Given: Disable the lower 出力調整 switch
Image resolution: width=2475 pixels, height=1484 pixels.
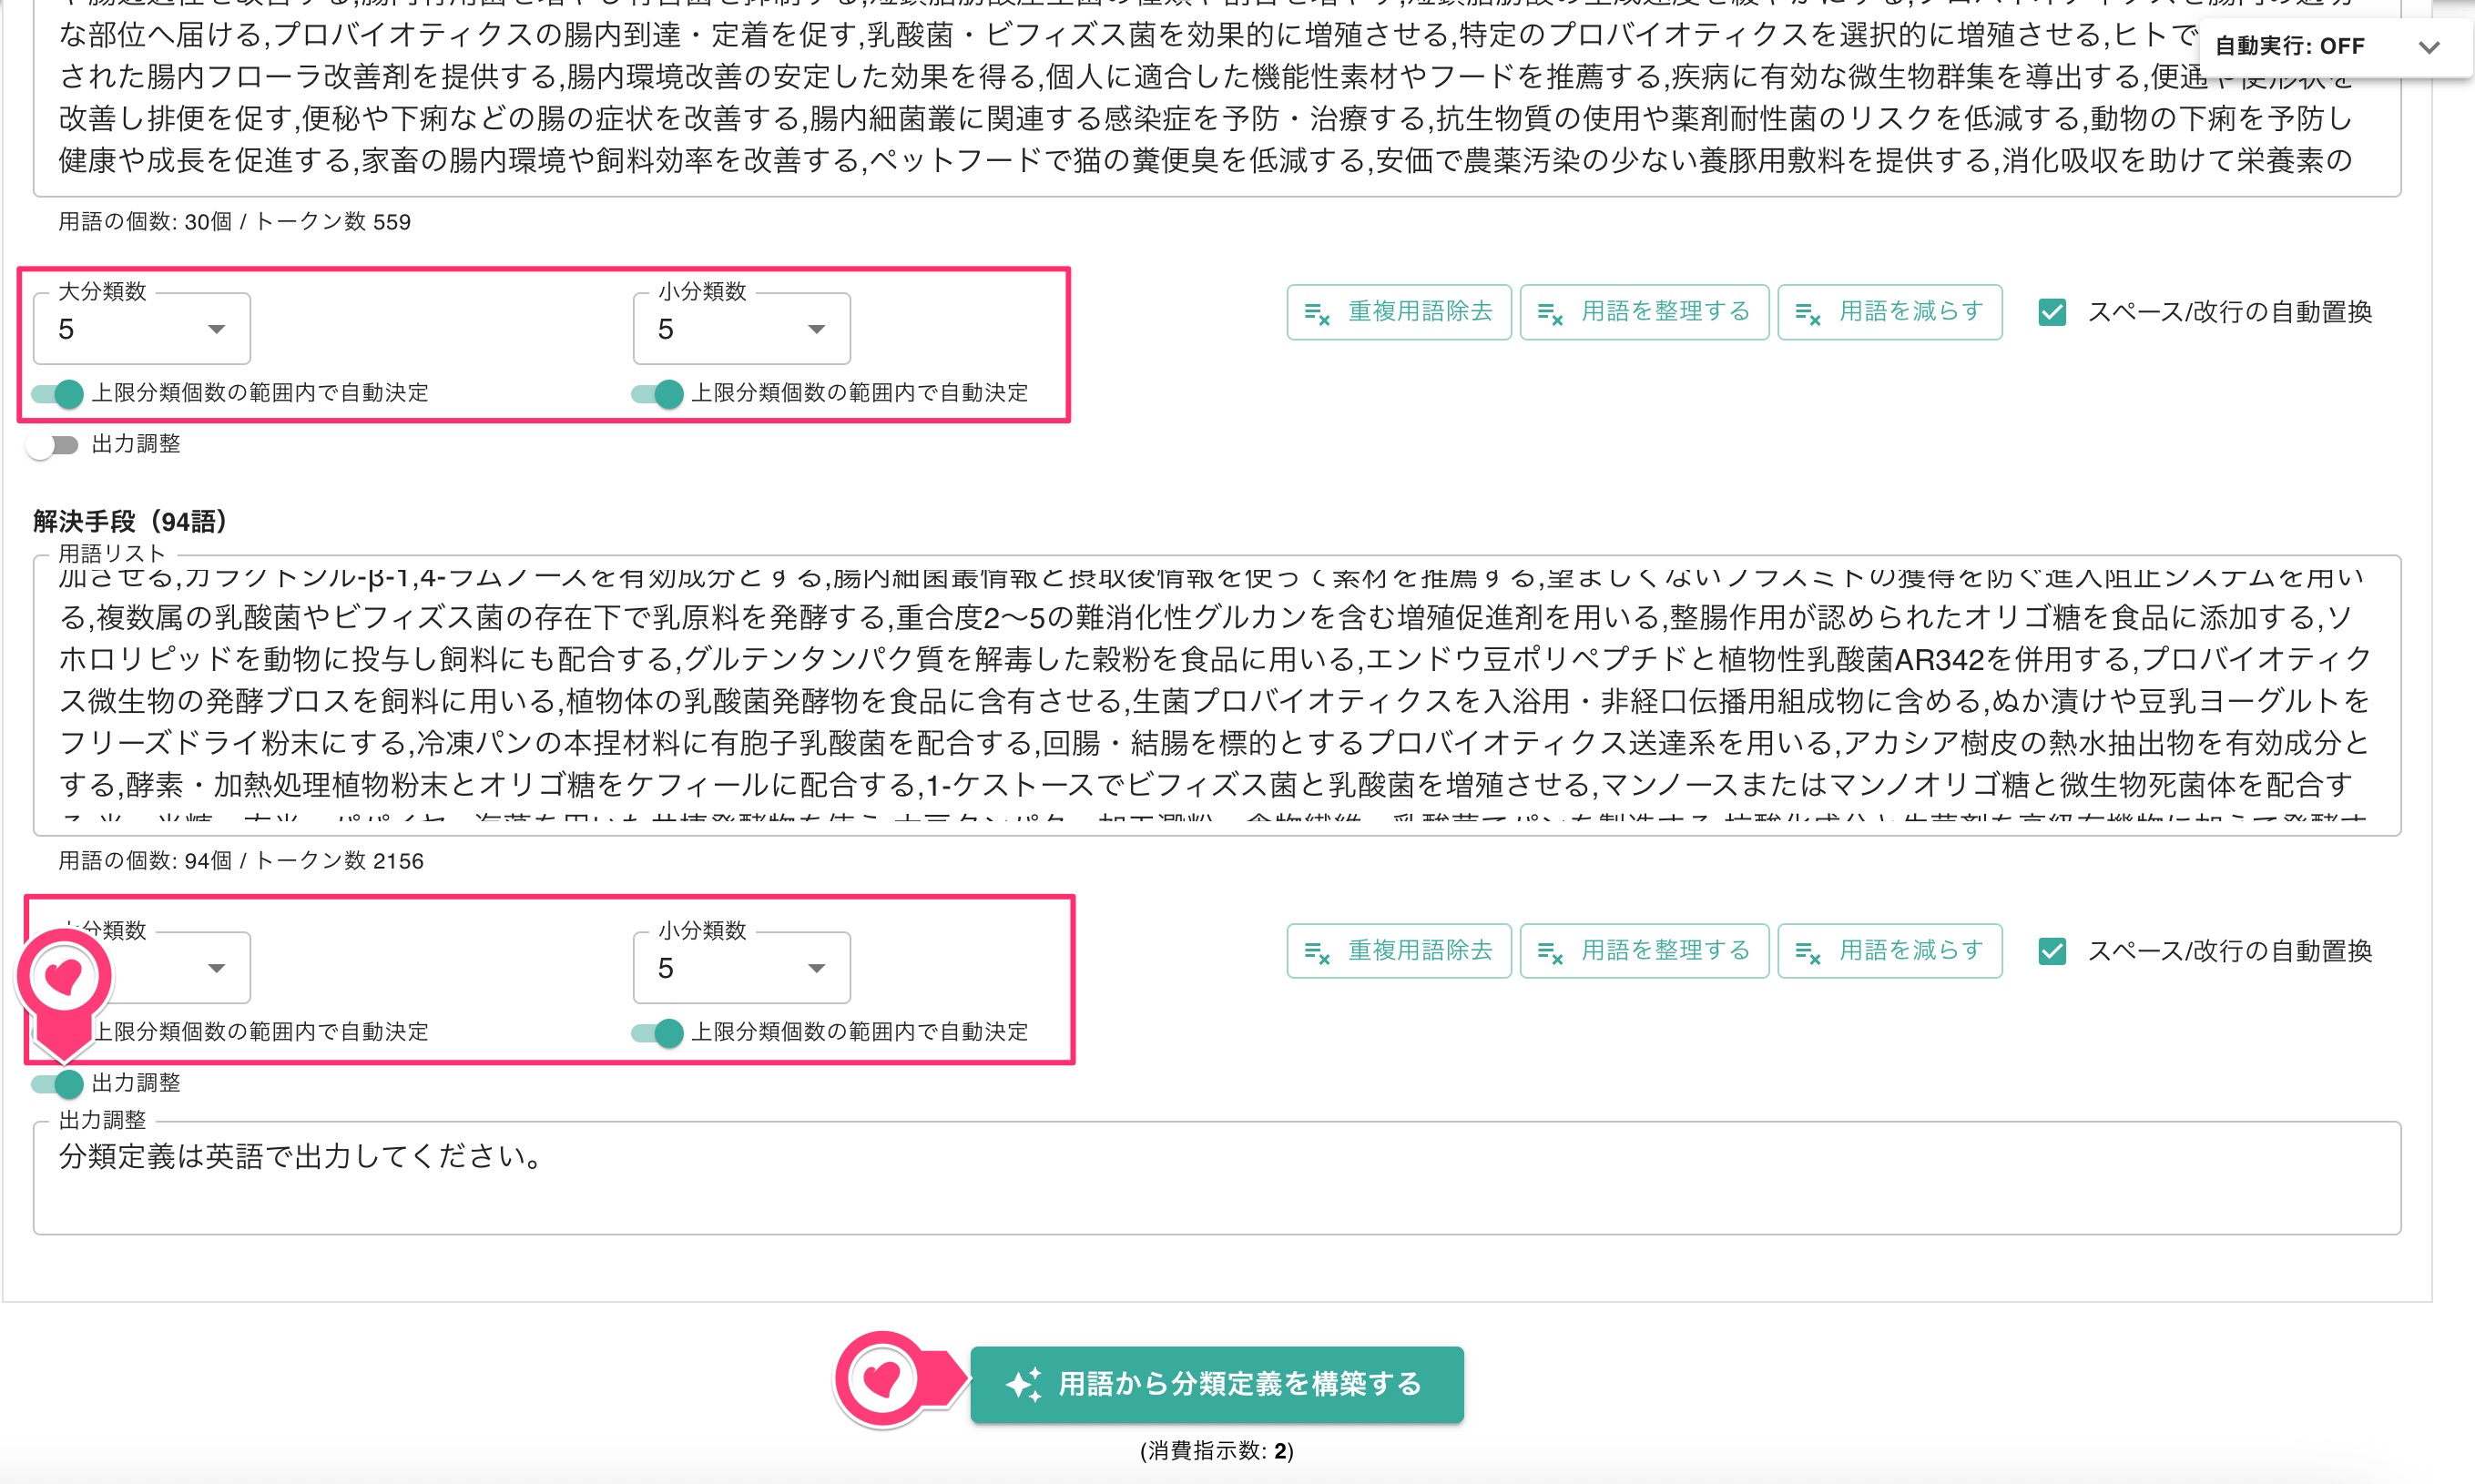Looking at the screenshot, I should (x=57, y=1083).
